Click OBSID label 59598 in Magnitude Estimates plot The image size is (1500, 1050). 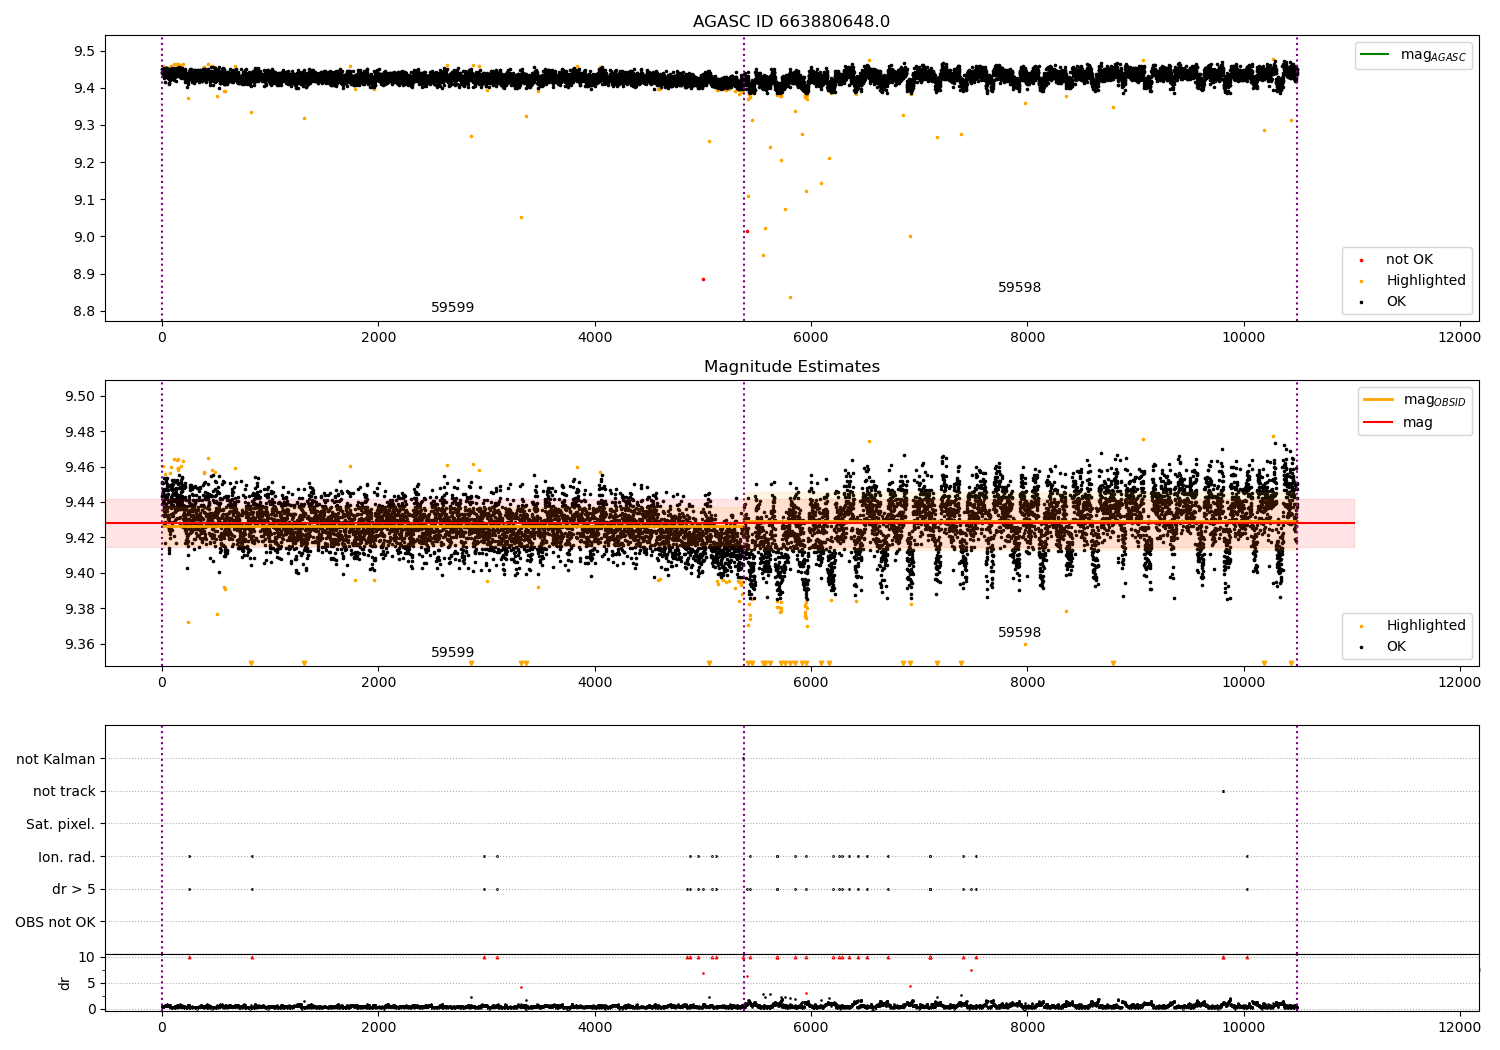pyautogui.click(x=1019, y=633)
